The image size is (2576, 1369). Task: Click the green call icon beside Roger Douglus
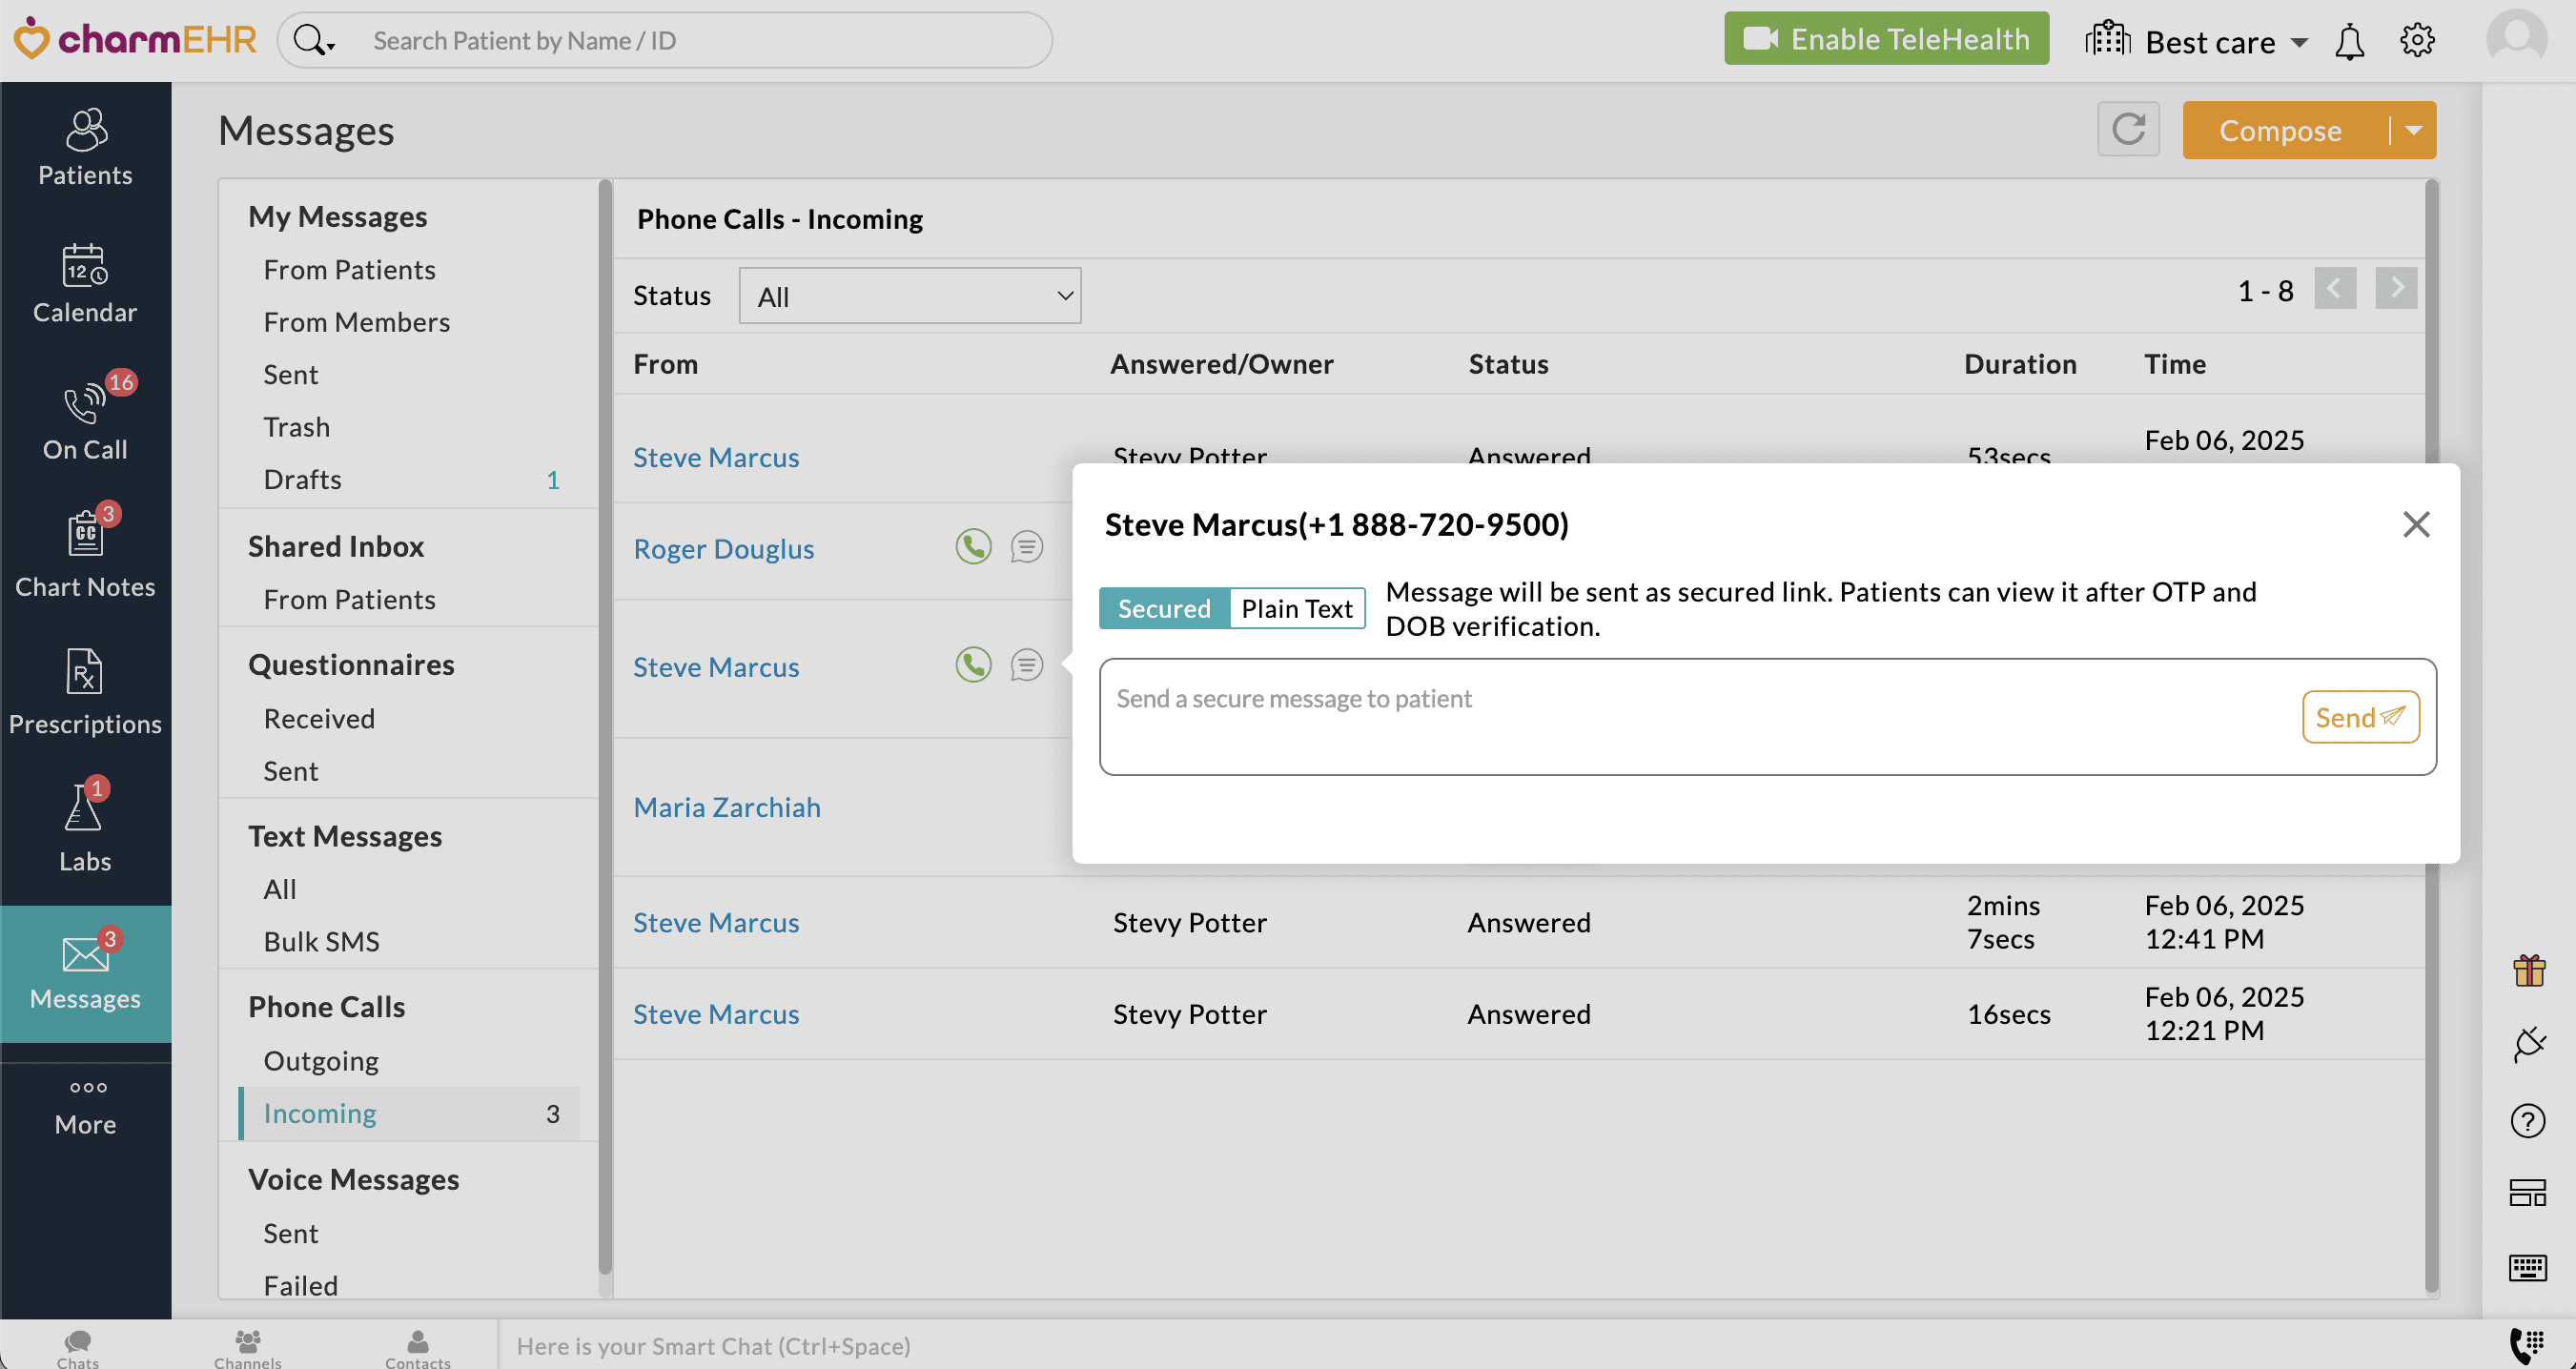tap(973, 547)
